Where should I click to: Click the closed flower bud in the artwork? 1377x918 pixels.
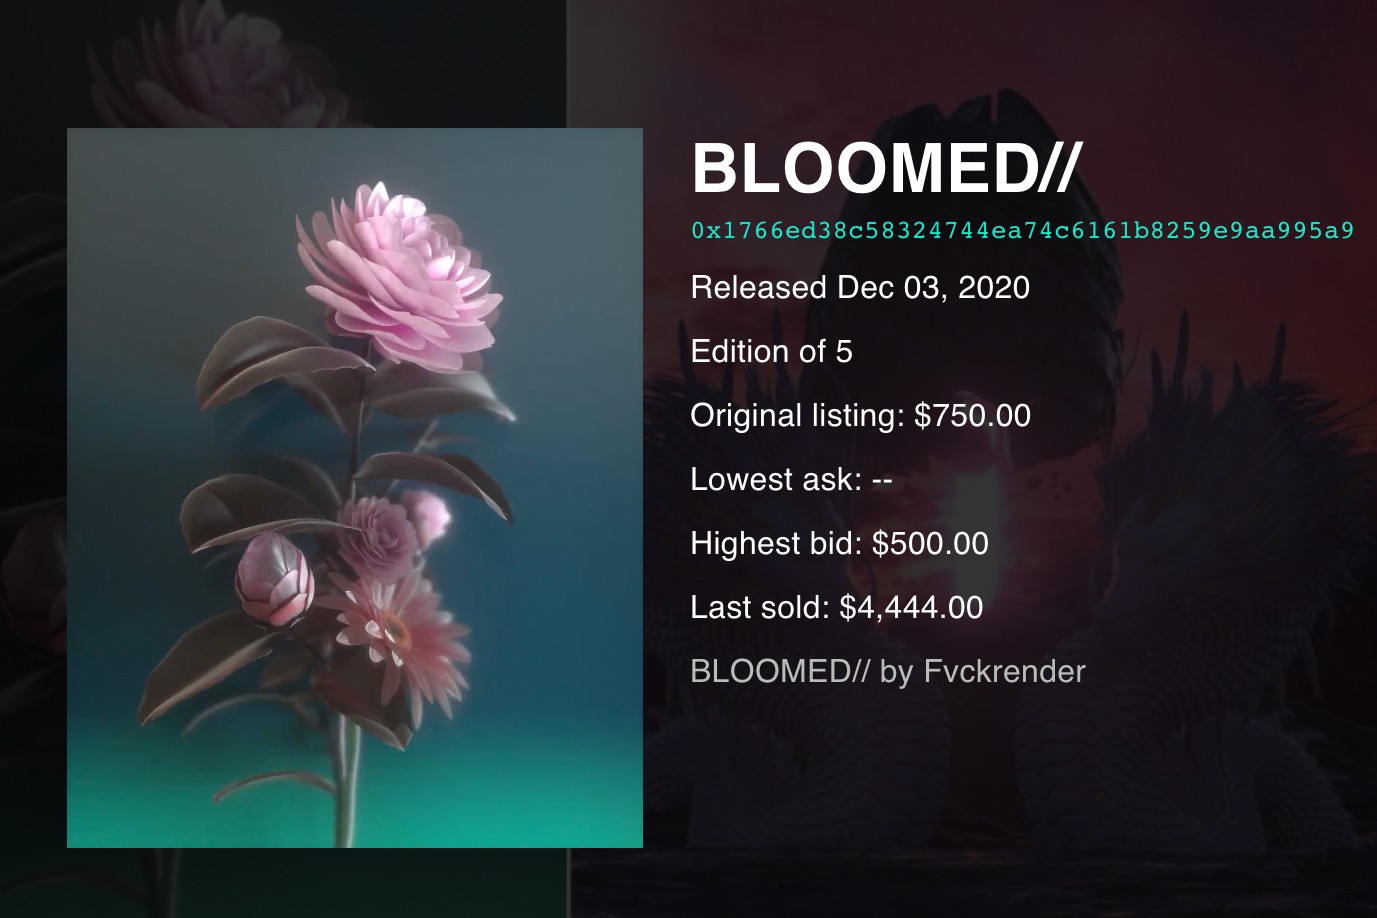pos(274,580)
